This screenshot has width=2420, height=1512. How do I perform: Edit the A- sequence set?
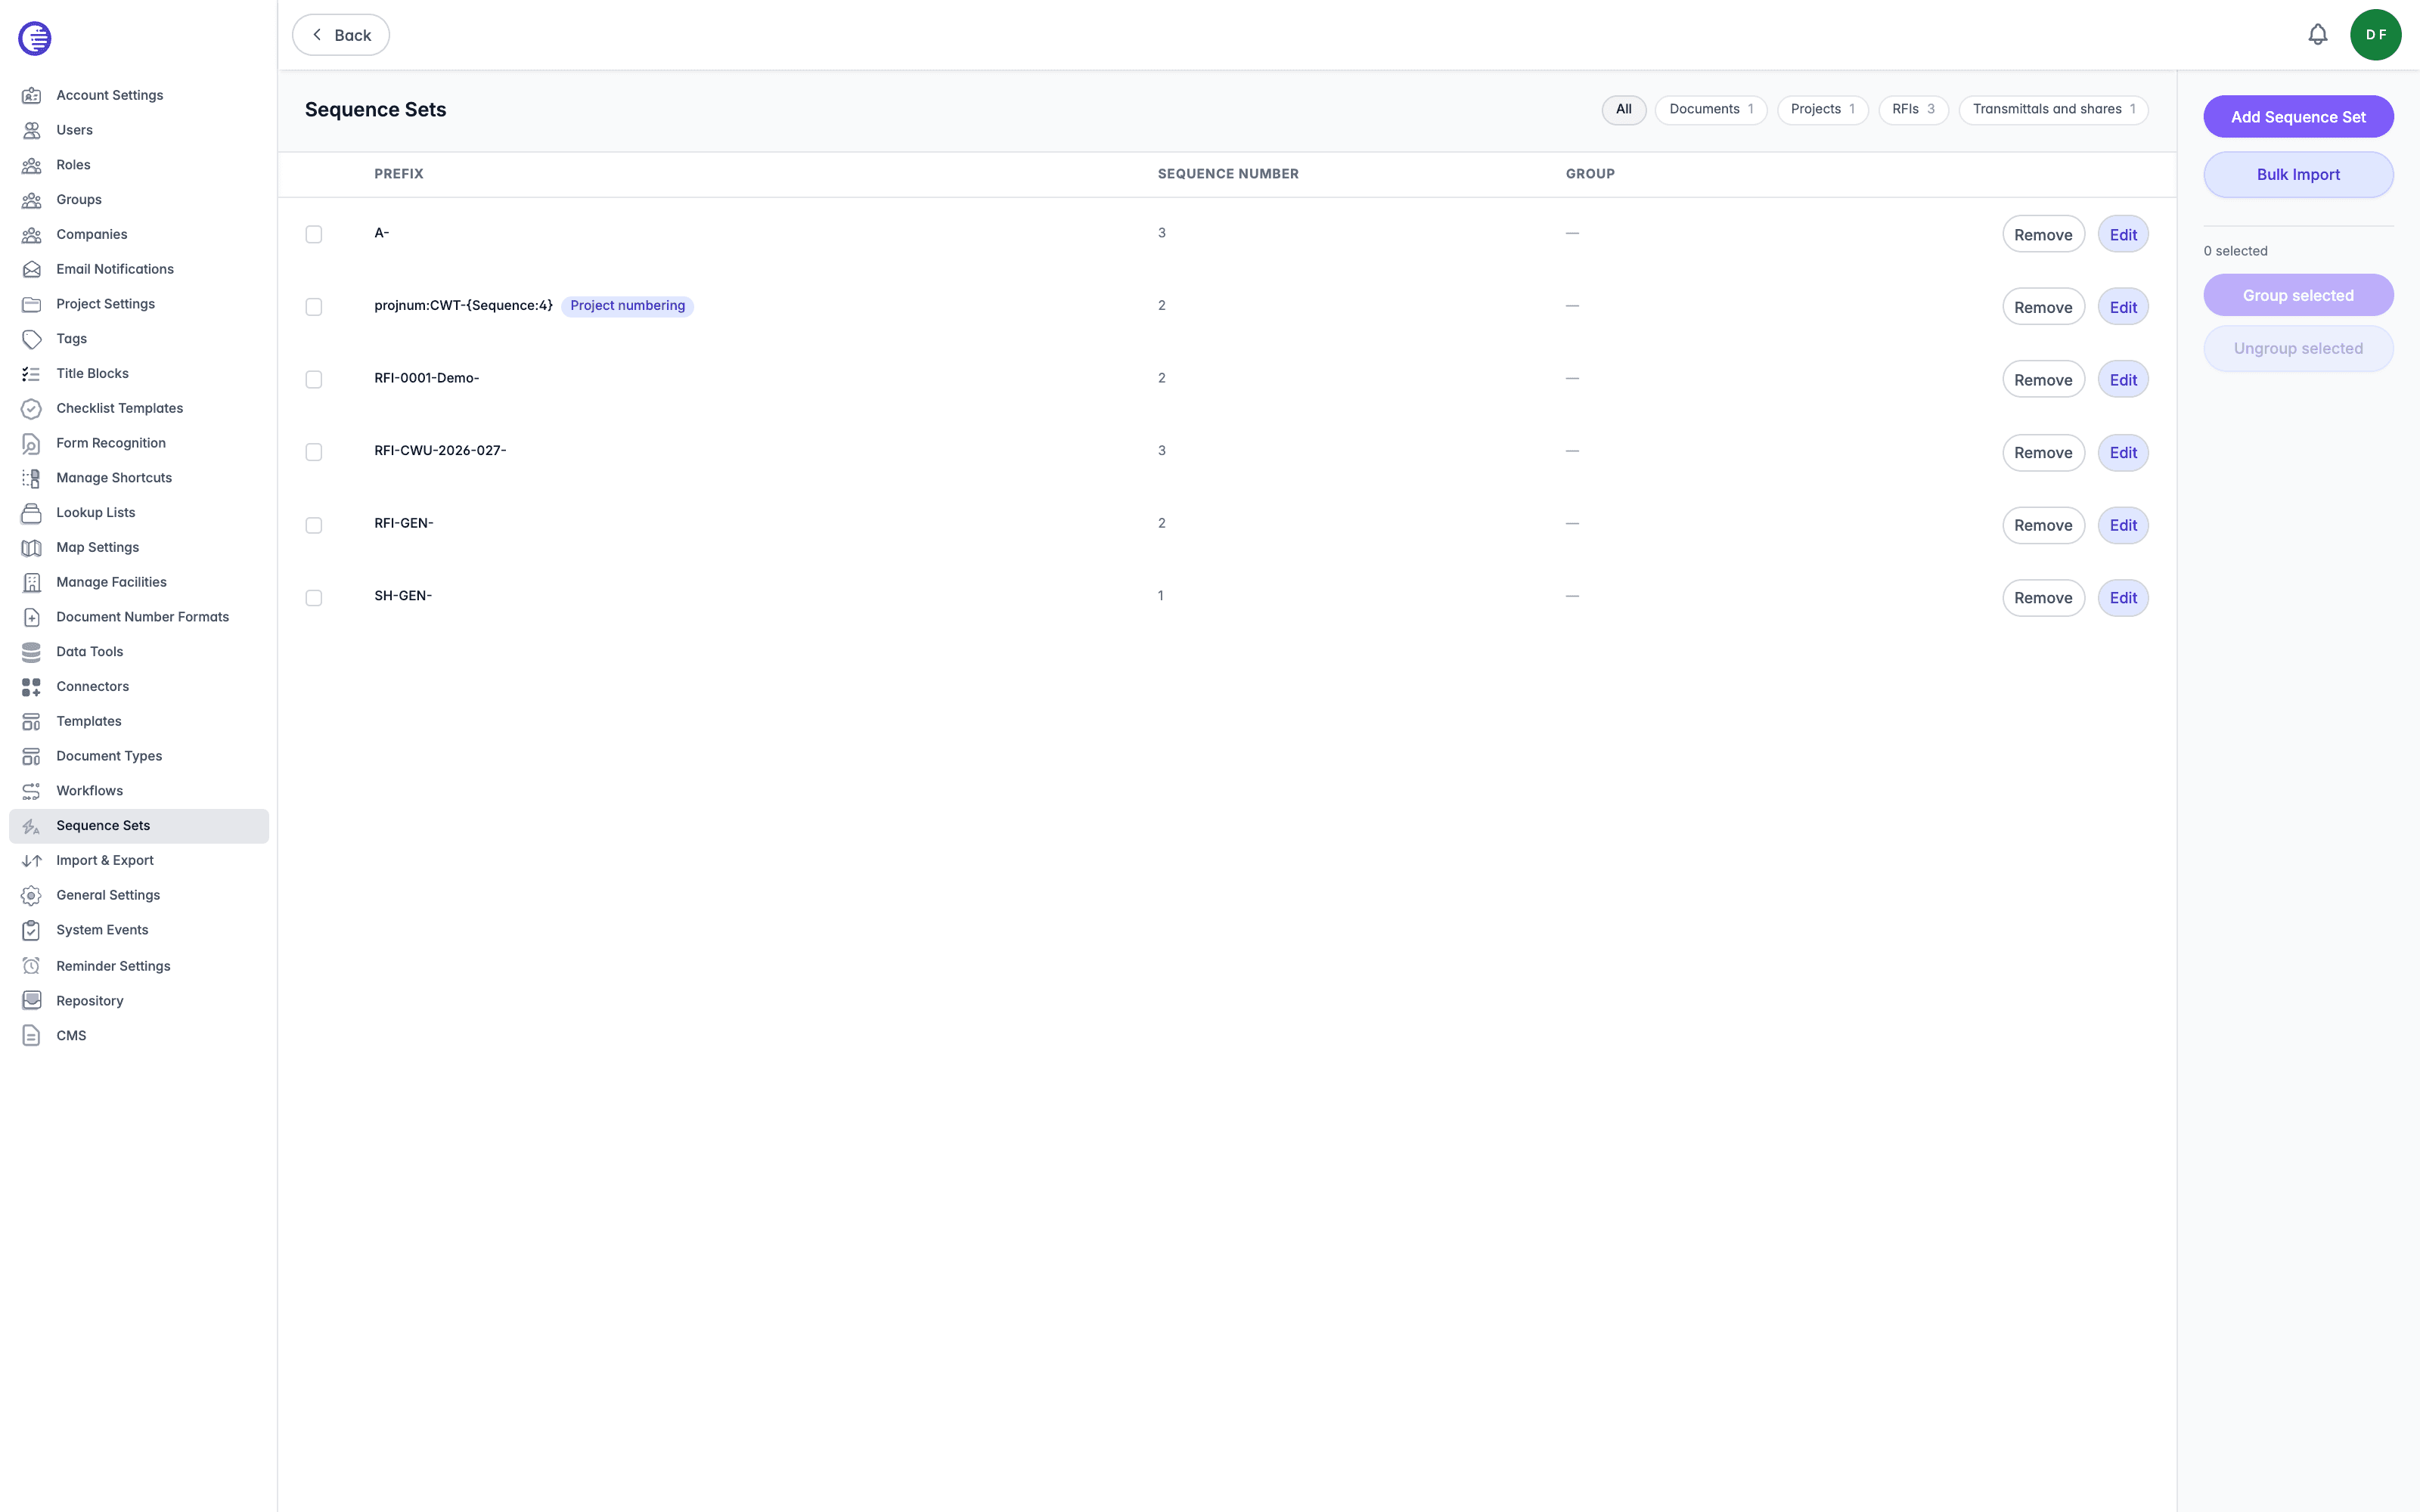(x=2123, y=234)
